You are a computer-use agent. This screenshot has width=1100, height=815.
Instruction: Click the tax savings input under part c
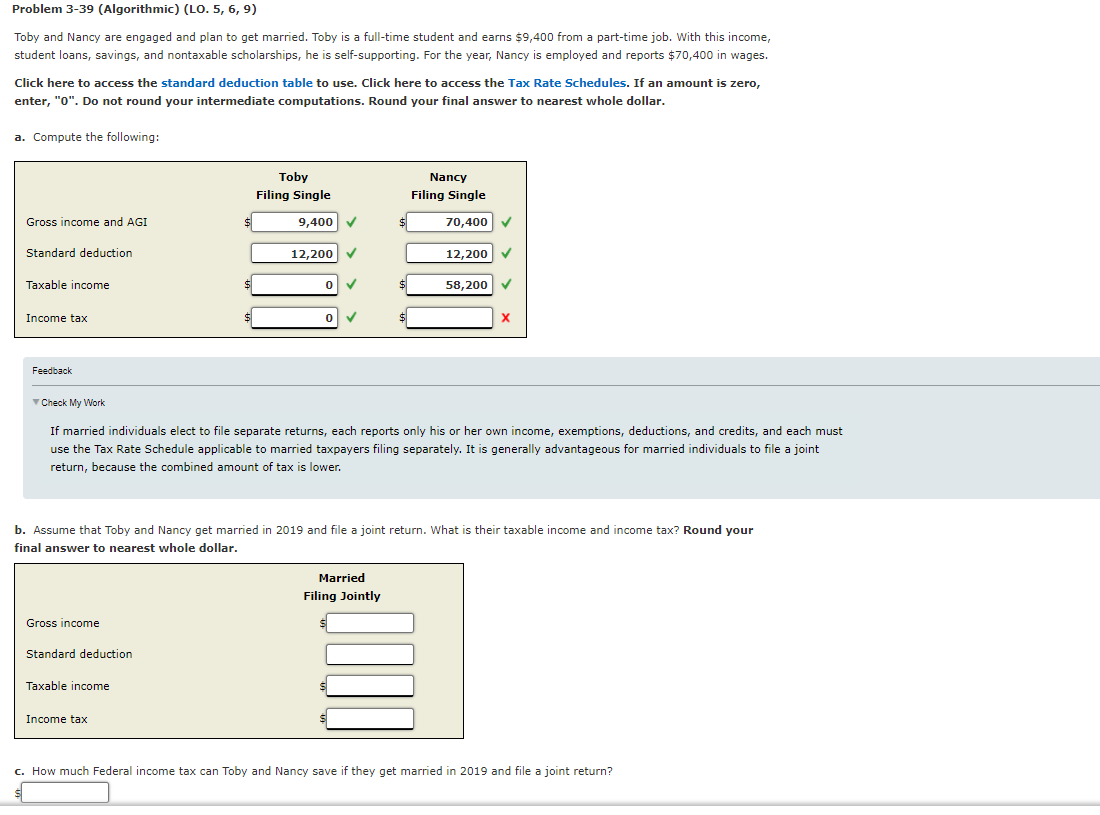(x=64, y=791)
